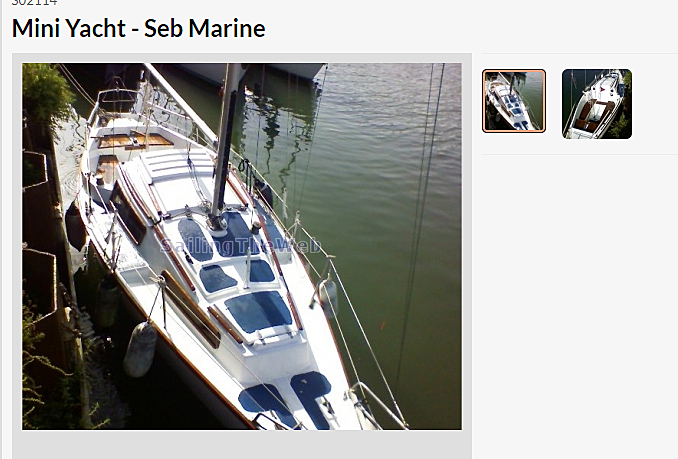
Task: Click the Mini Yacht - Seb Marine title
Action: (138, 29)
